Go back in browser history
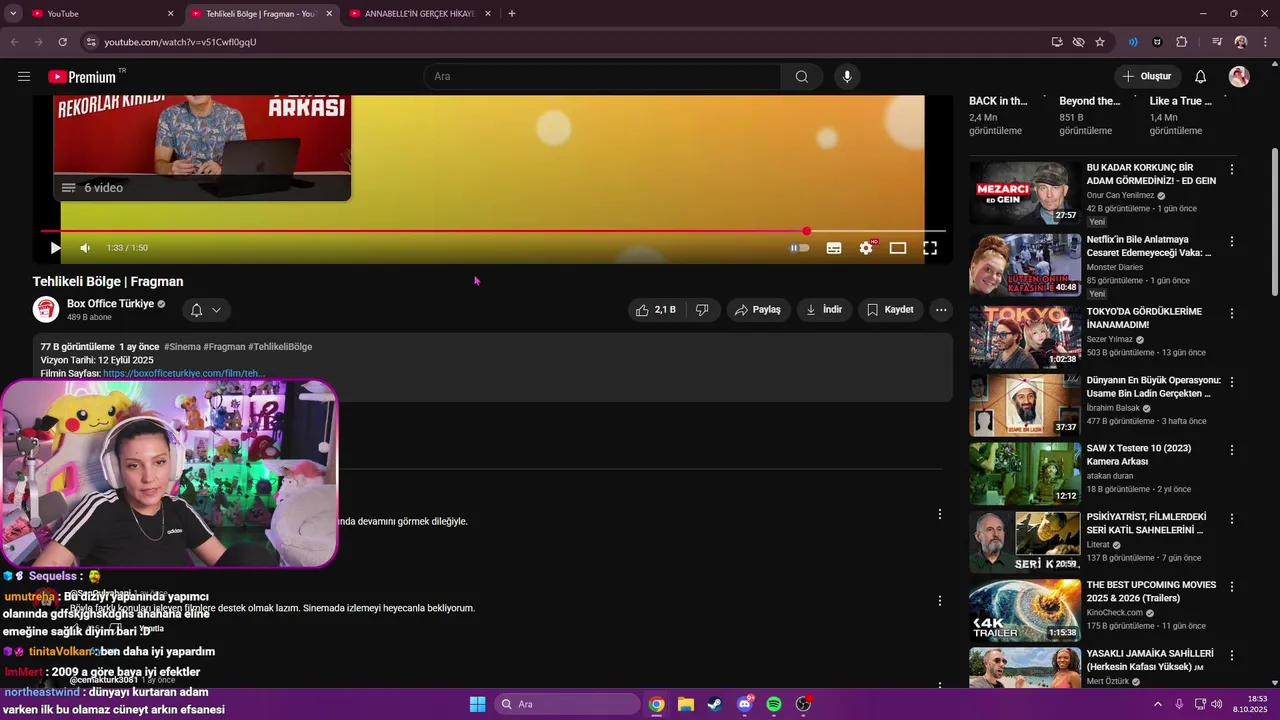The height and width of the screenshot is (720, 1280). coord(15,42)
